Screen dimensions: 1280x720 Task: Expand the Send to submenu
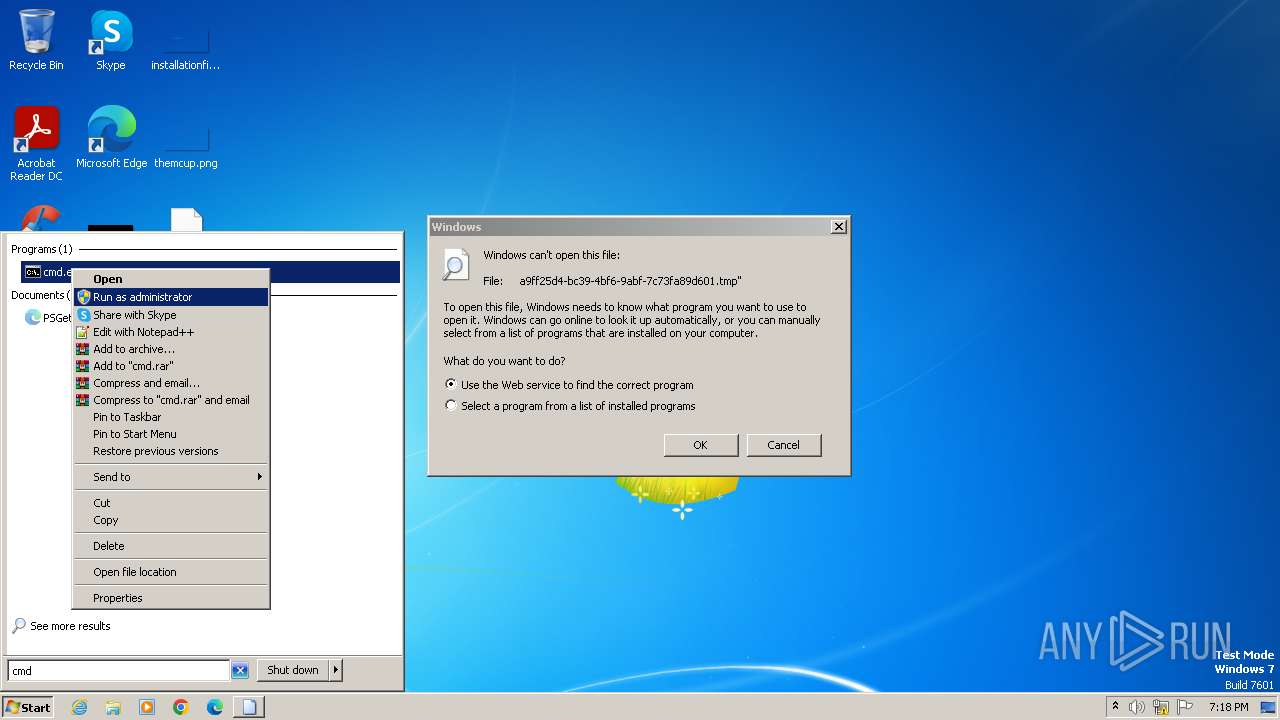click(x=171, y=477)
